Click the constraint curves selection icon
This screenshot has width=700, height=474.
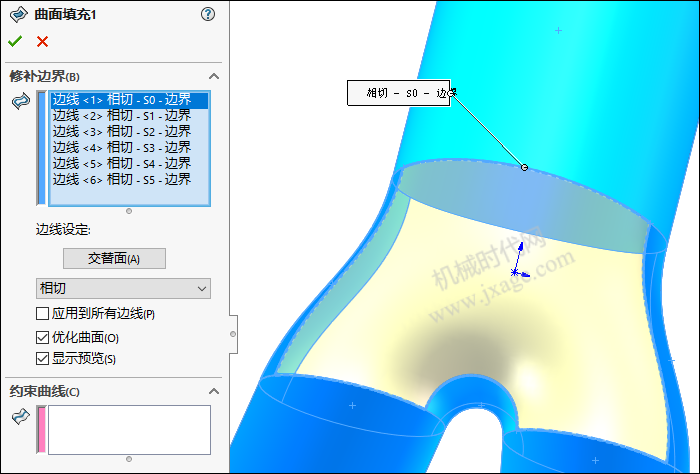21,416
